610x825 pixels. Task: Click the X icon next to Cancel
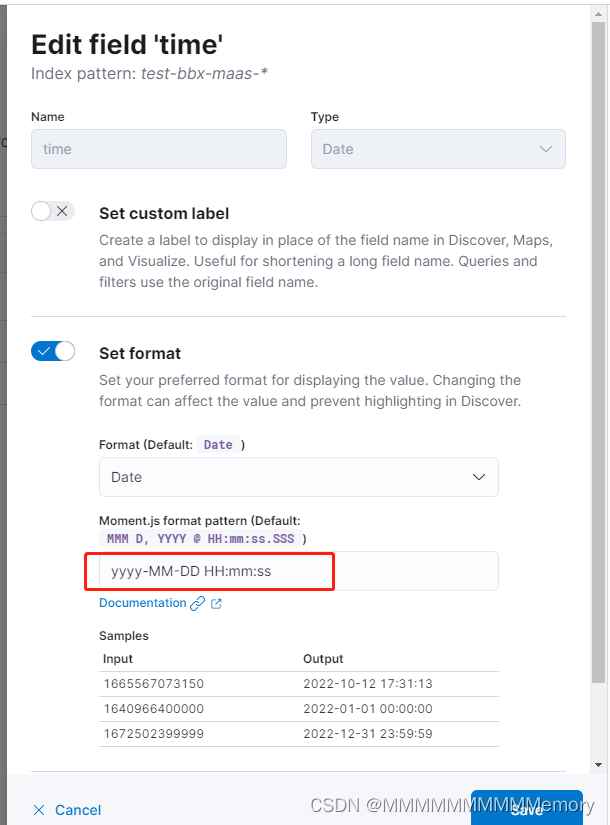(37, 810)
